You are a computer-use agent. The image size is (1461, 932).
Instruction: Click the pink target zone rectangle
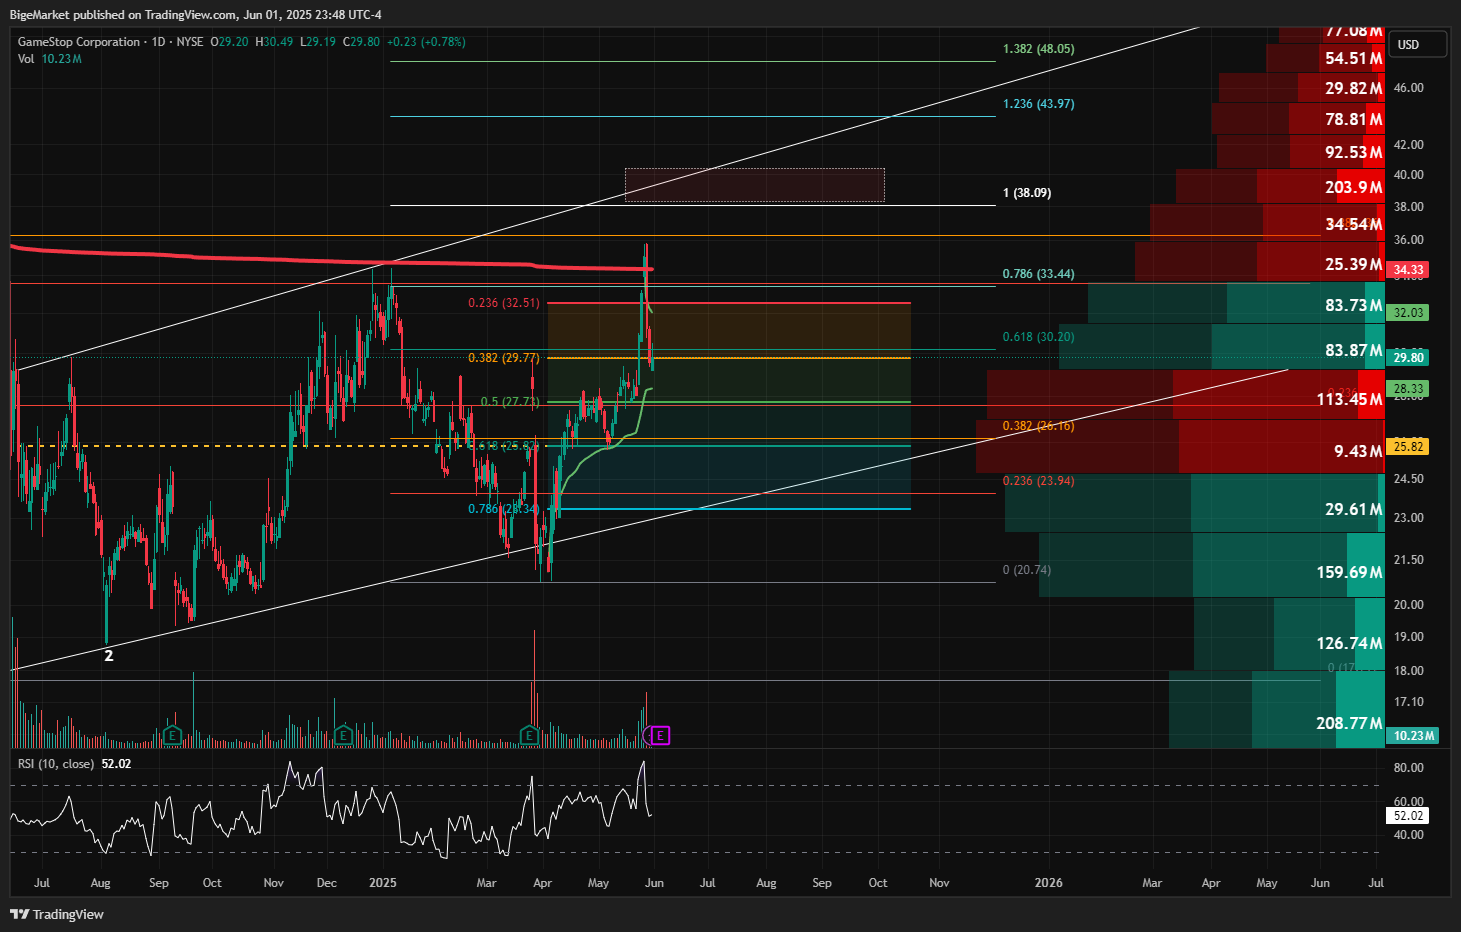click(x=755, y=185)
